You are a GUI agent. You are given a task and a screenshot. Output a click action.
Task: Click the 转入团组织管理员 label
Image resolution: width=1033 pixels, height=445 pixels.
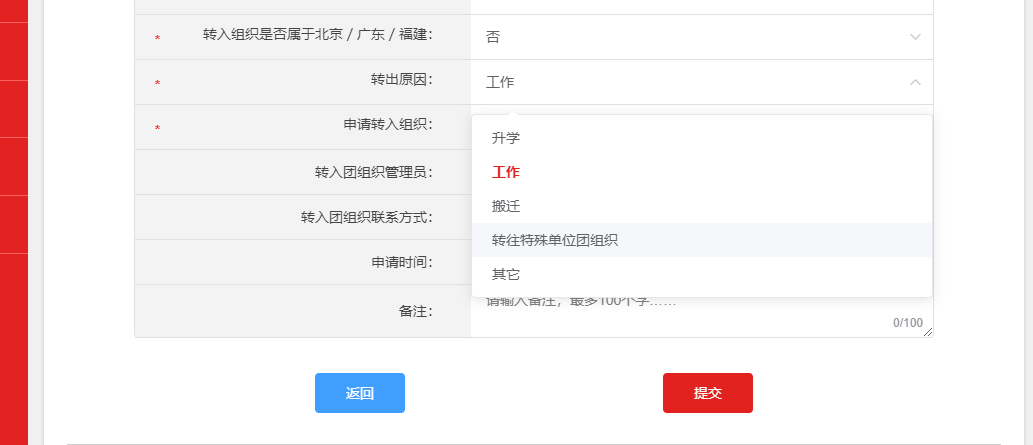pyautogui.click(x=373, y=172)
